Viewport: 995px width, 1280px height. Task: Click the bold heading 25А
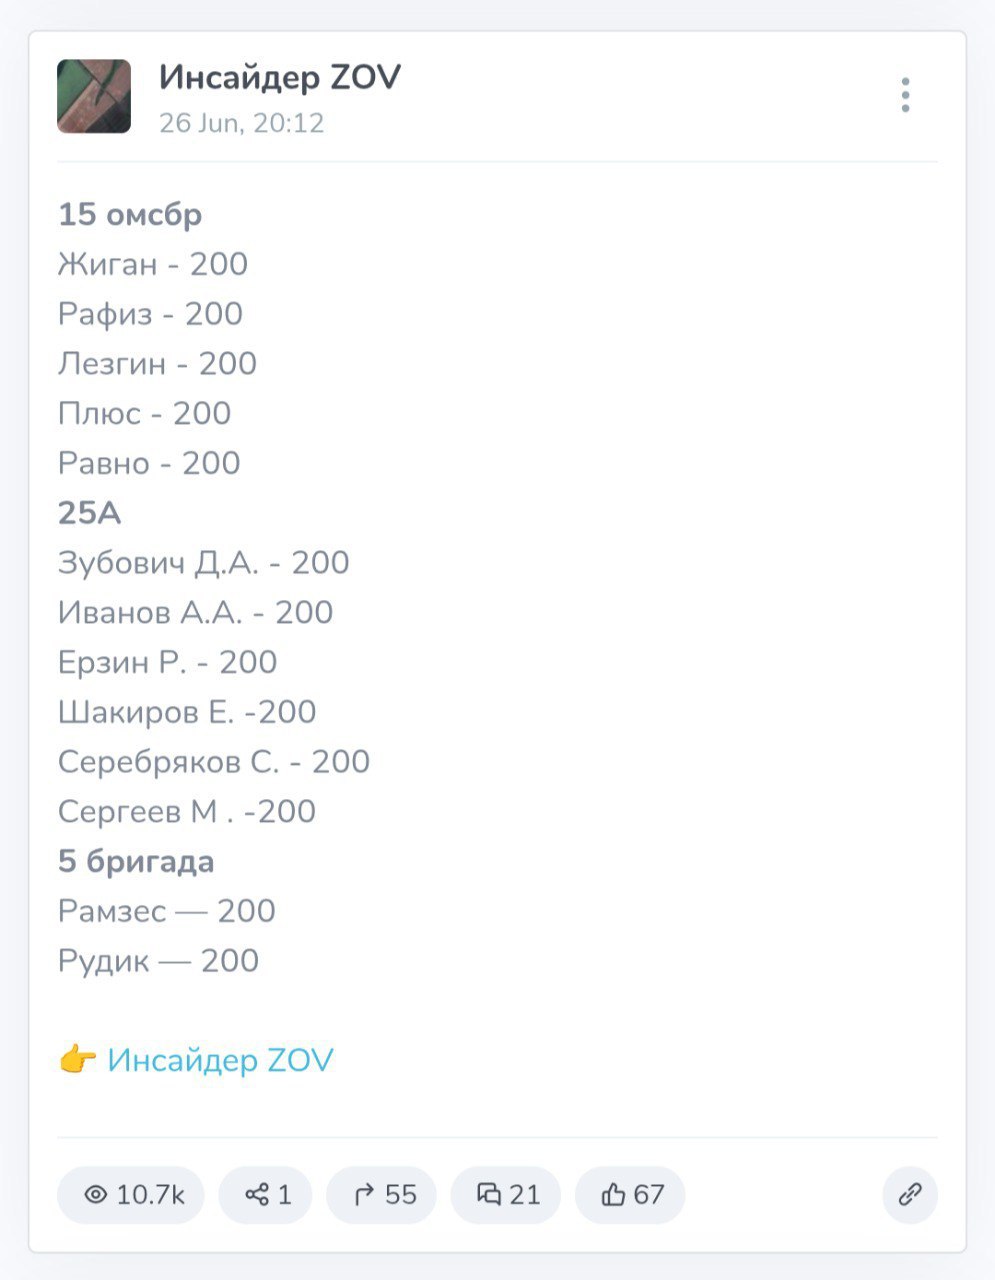[89, 513]
